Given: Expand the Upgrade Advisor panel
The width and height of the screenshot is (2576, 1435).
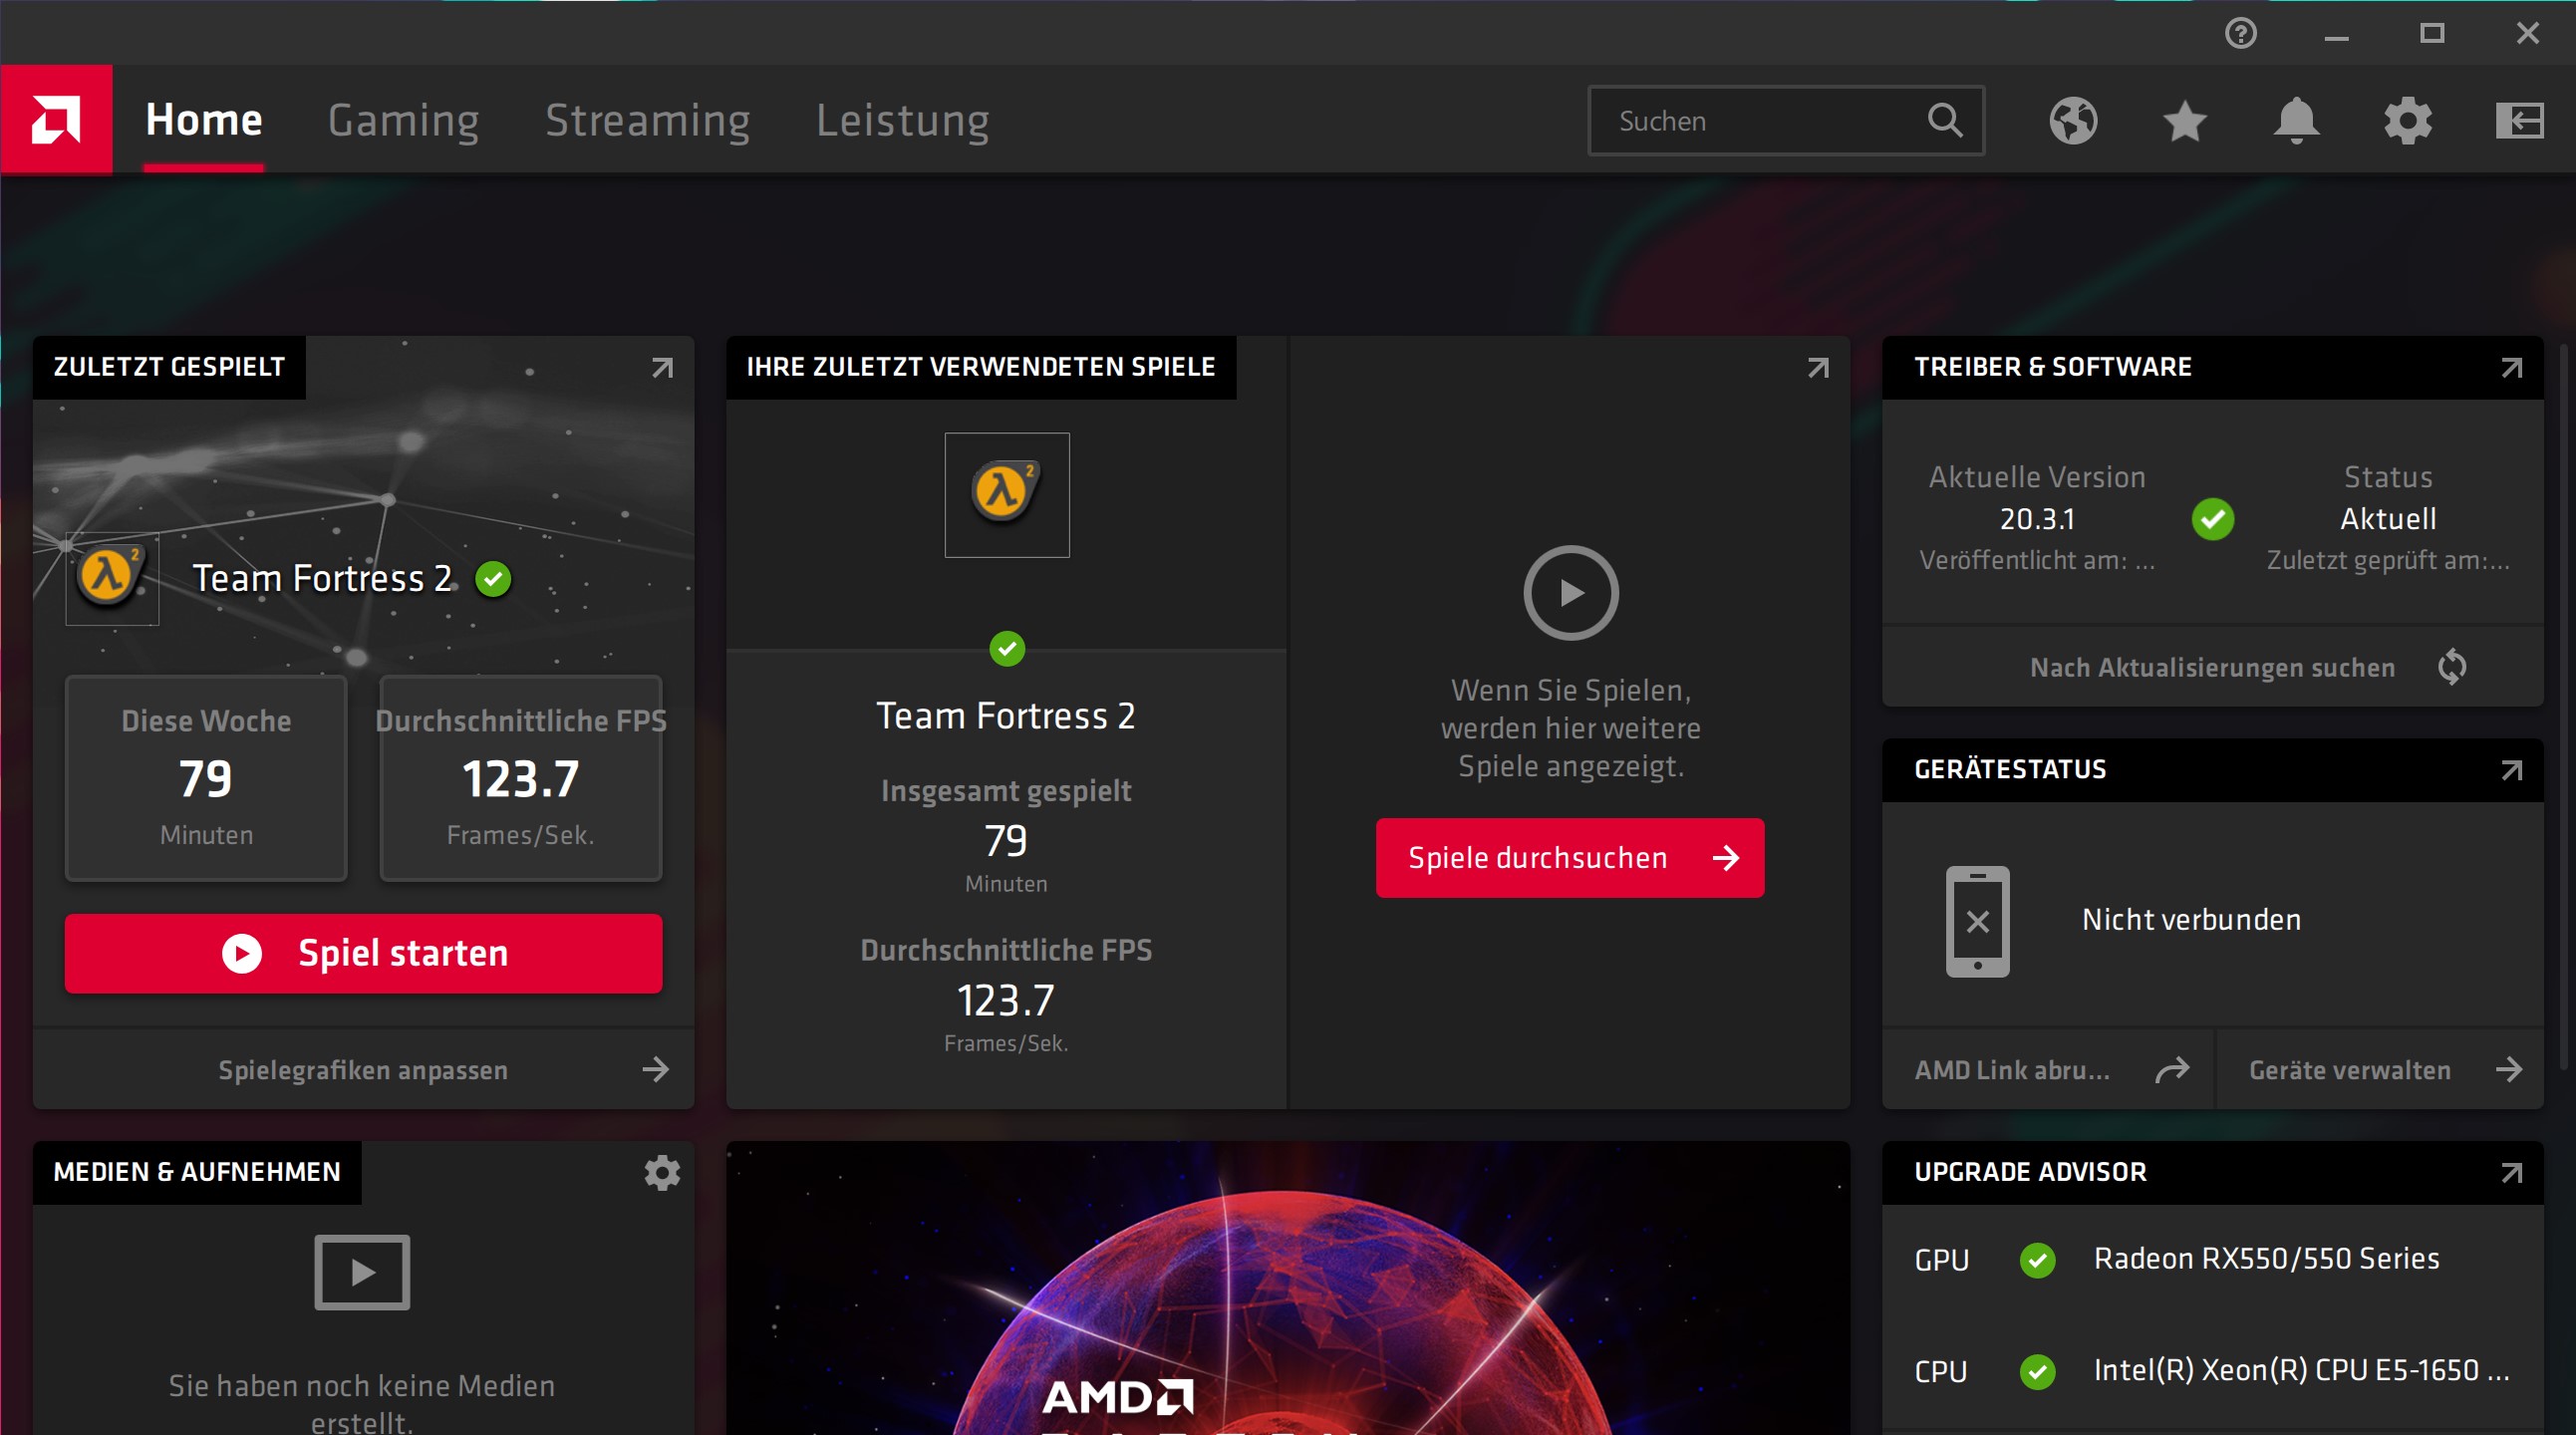Looking at the screenshot, I should (x=2511, y=1172).
